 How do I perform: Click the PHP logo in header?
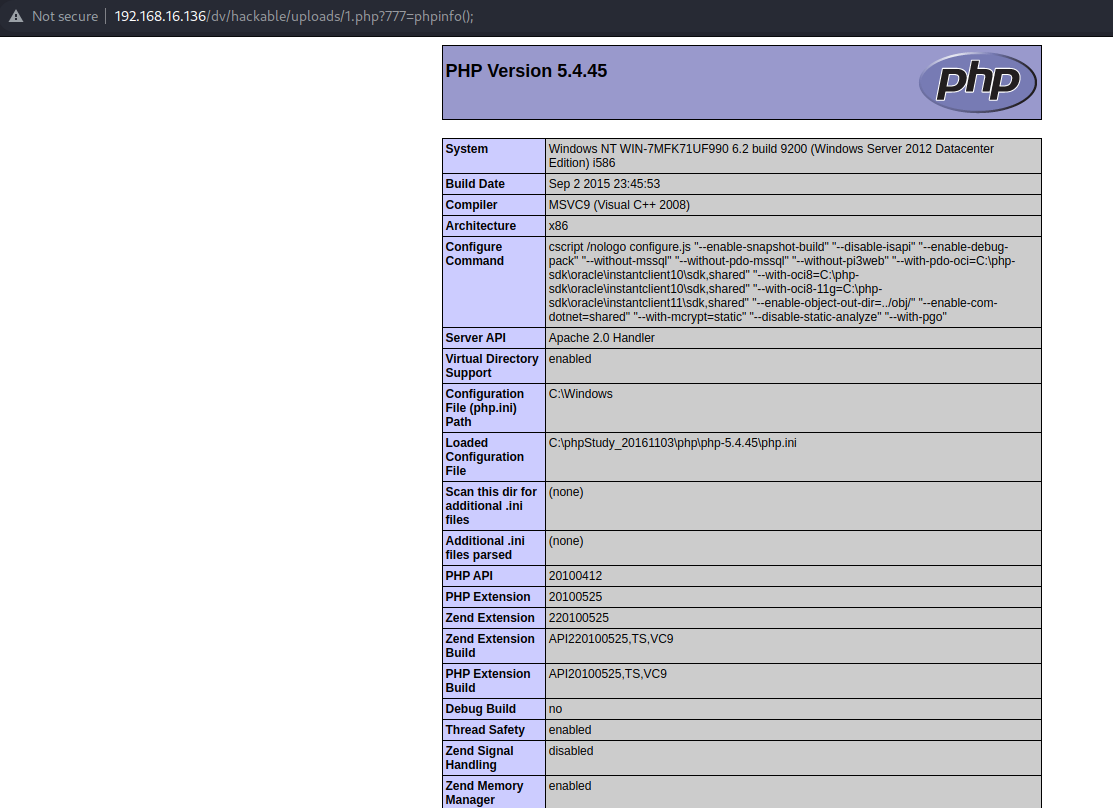pos(977,82)
